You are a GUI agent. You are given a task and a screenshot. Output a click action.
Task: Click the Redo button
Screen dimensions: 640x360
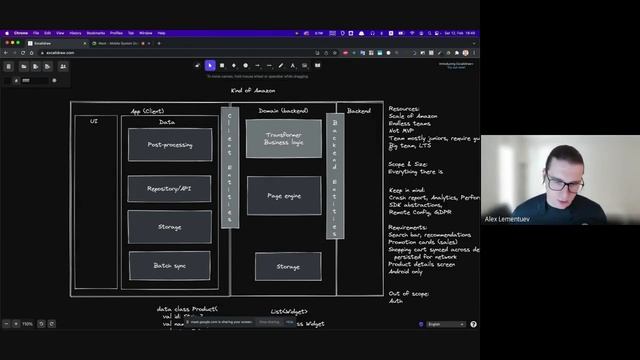51,324
